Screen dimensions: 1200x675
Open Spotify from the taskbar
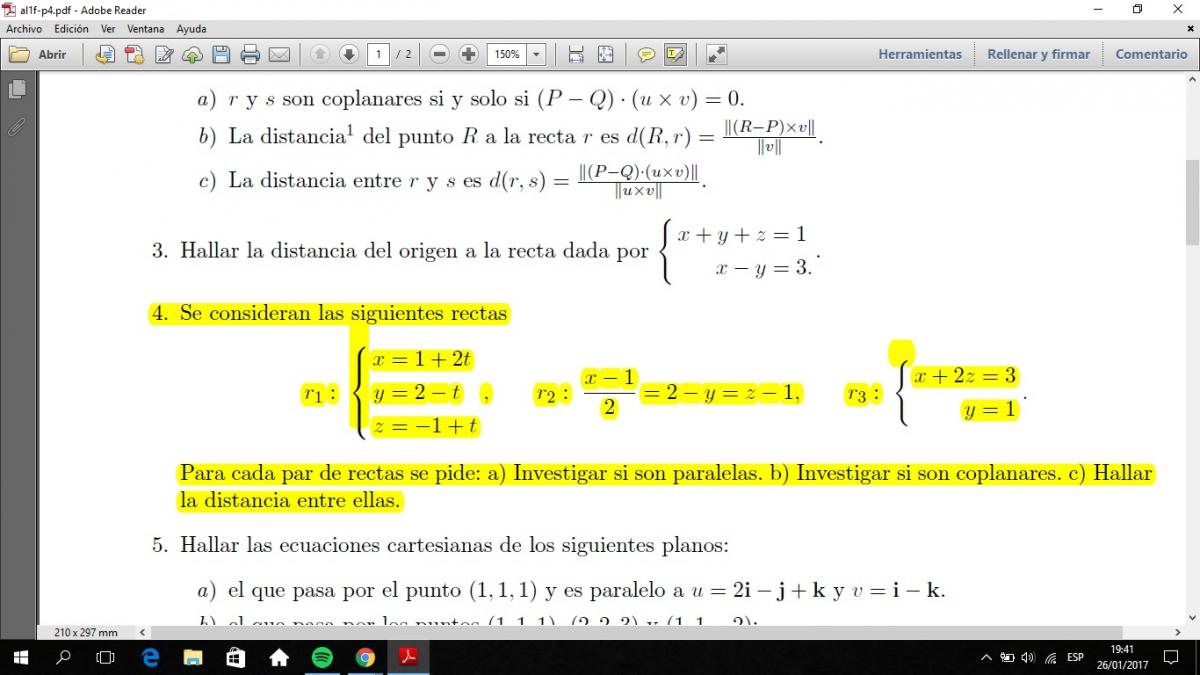point(322,657)
